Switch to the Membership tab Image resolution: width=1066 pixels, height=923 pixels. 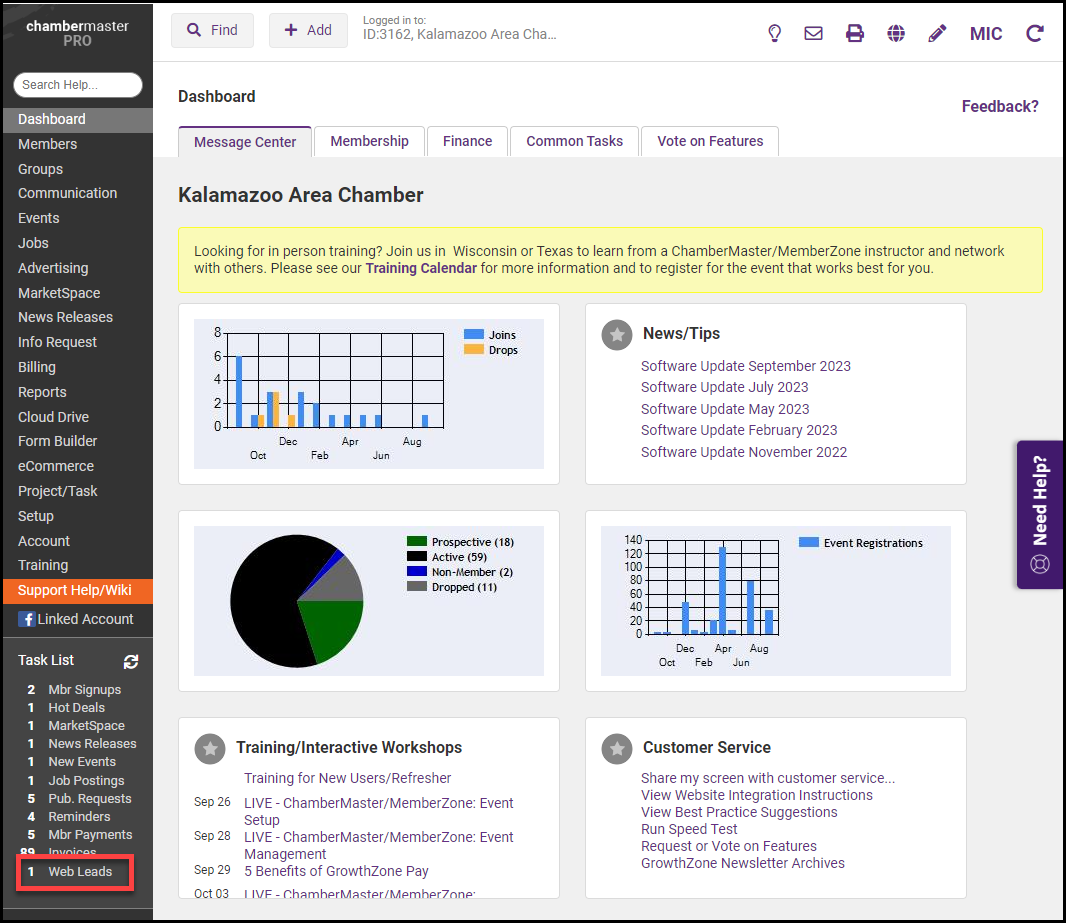369,141
